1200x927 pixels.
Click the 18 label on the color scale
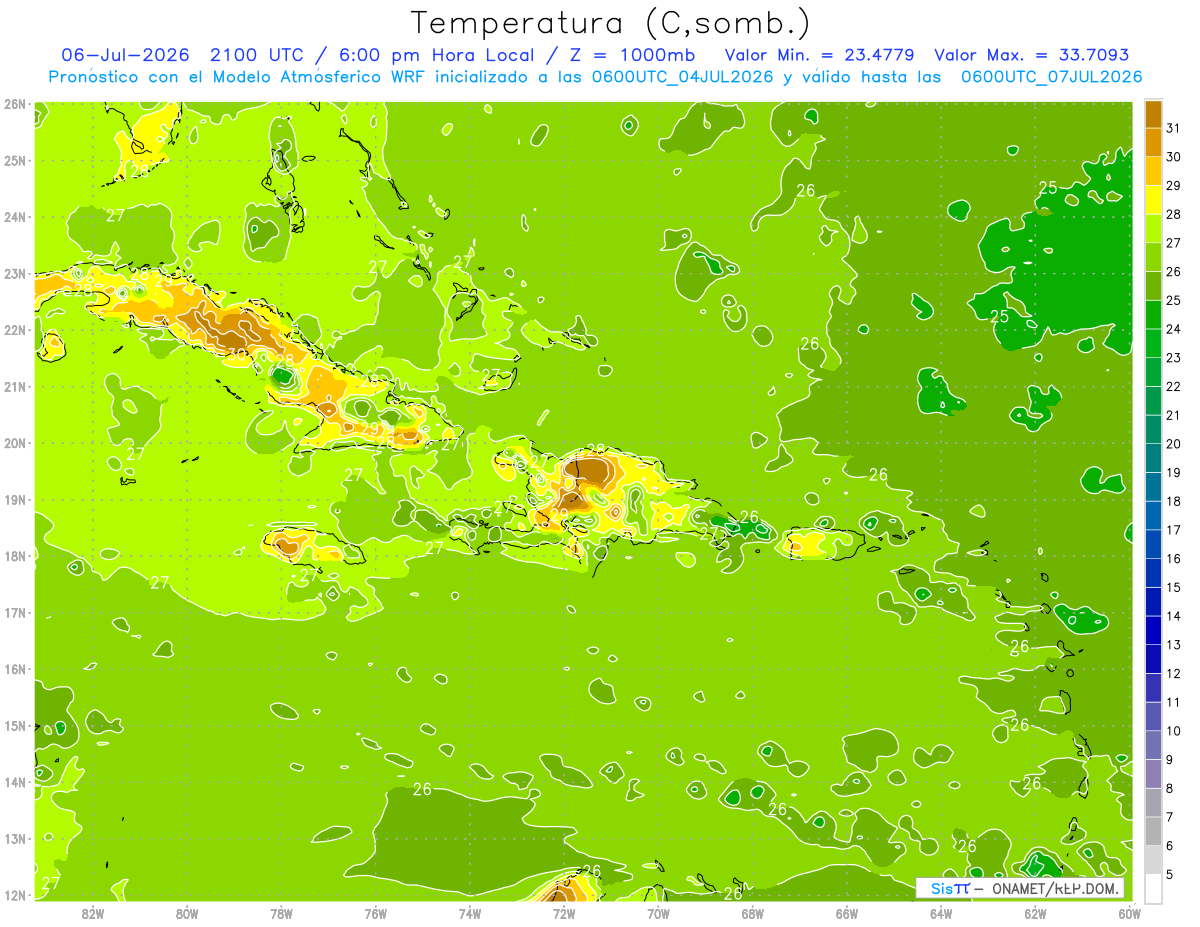coord(1173,501)
